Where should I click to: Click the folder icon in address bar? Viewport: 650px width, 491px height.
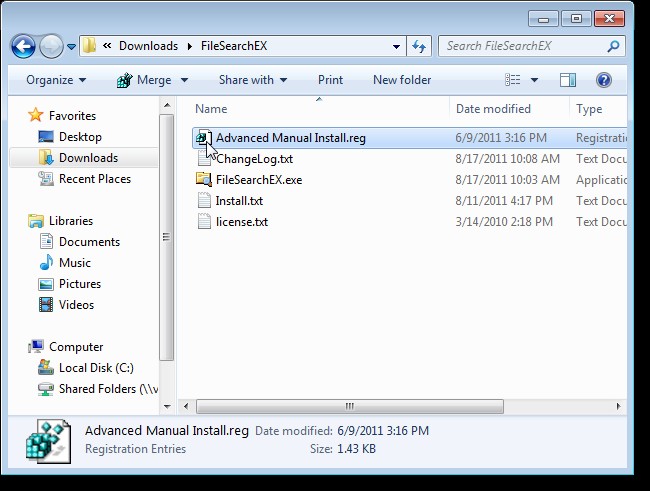(x=89, y=46)
